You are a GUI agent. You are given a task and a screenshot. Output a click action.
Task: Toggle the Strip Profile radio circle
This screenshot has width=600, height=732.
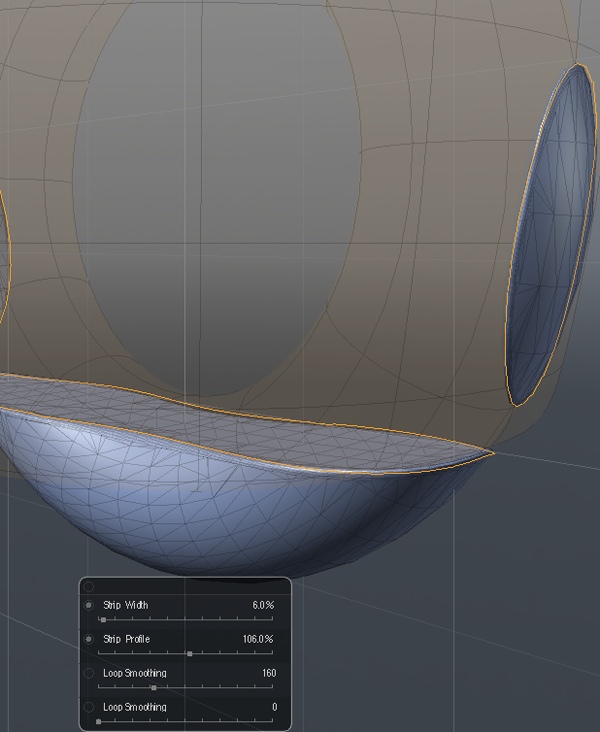89,639
